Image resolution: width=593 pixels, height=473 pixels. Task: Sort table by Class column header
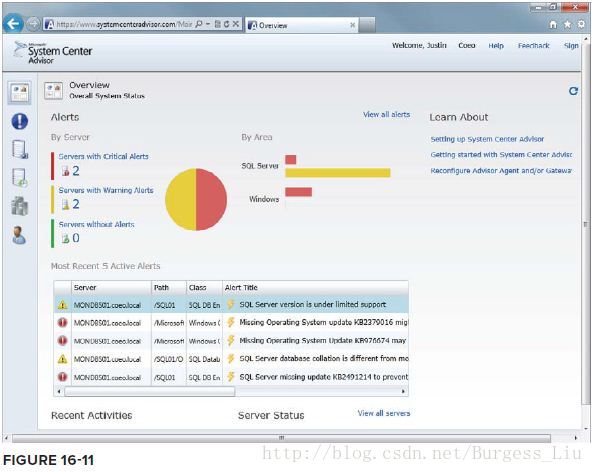[204, 288]
